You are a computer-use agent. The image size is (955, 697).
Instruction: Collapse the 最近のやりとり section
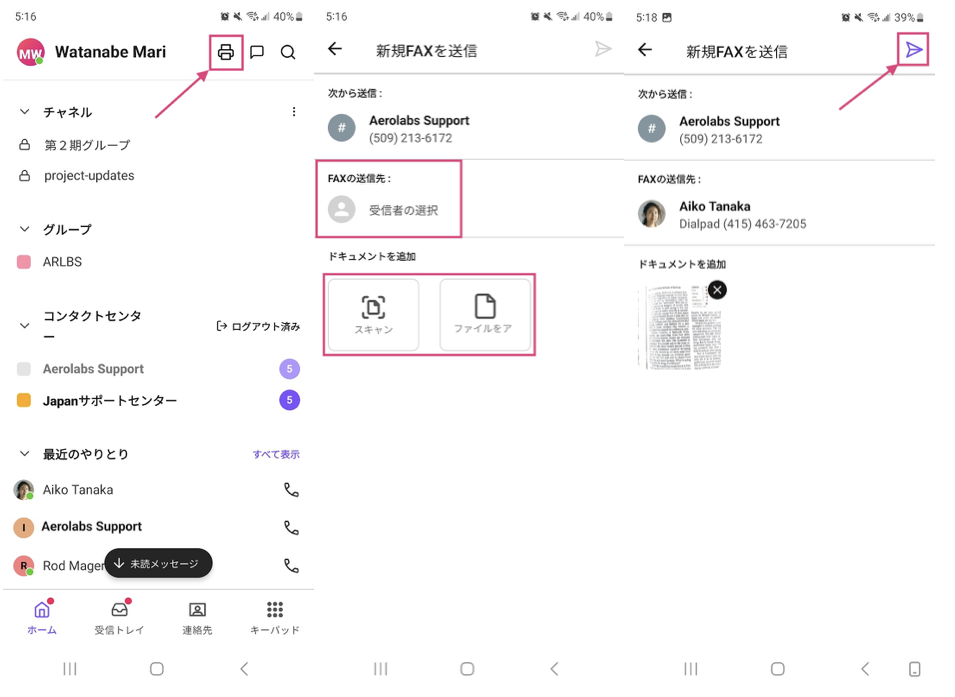coord(25,454)
